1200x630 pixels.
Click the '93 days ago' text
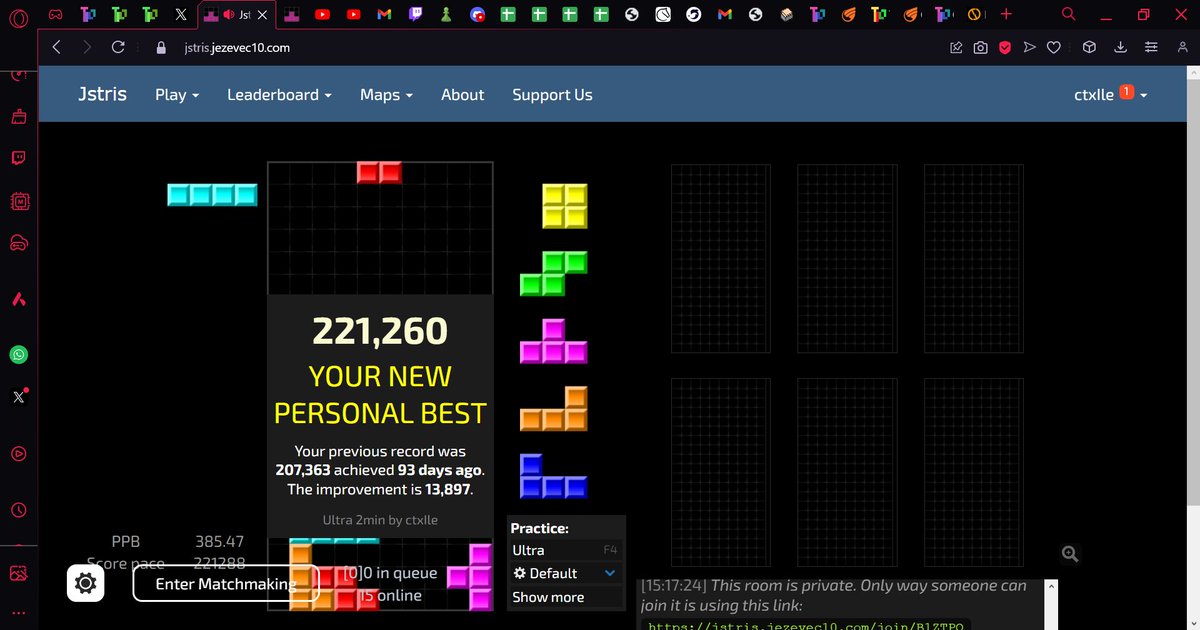439,470
